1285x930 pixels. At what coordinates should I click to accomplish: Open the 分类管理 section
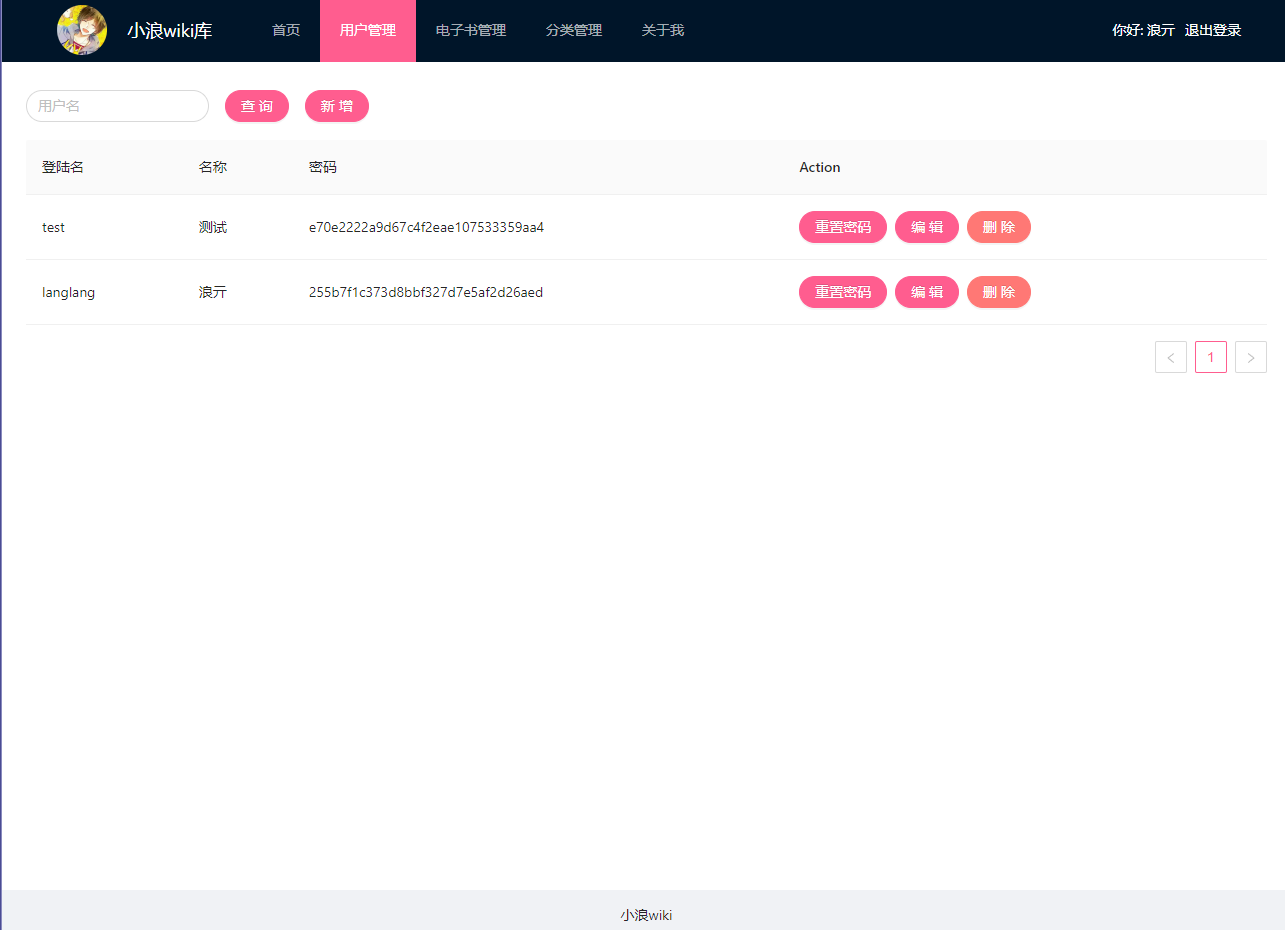click(x=574, y=30)
